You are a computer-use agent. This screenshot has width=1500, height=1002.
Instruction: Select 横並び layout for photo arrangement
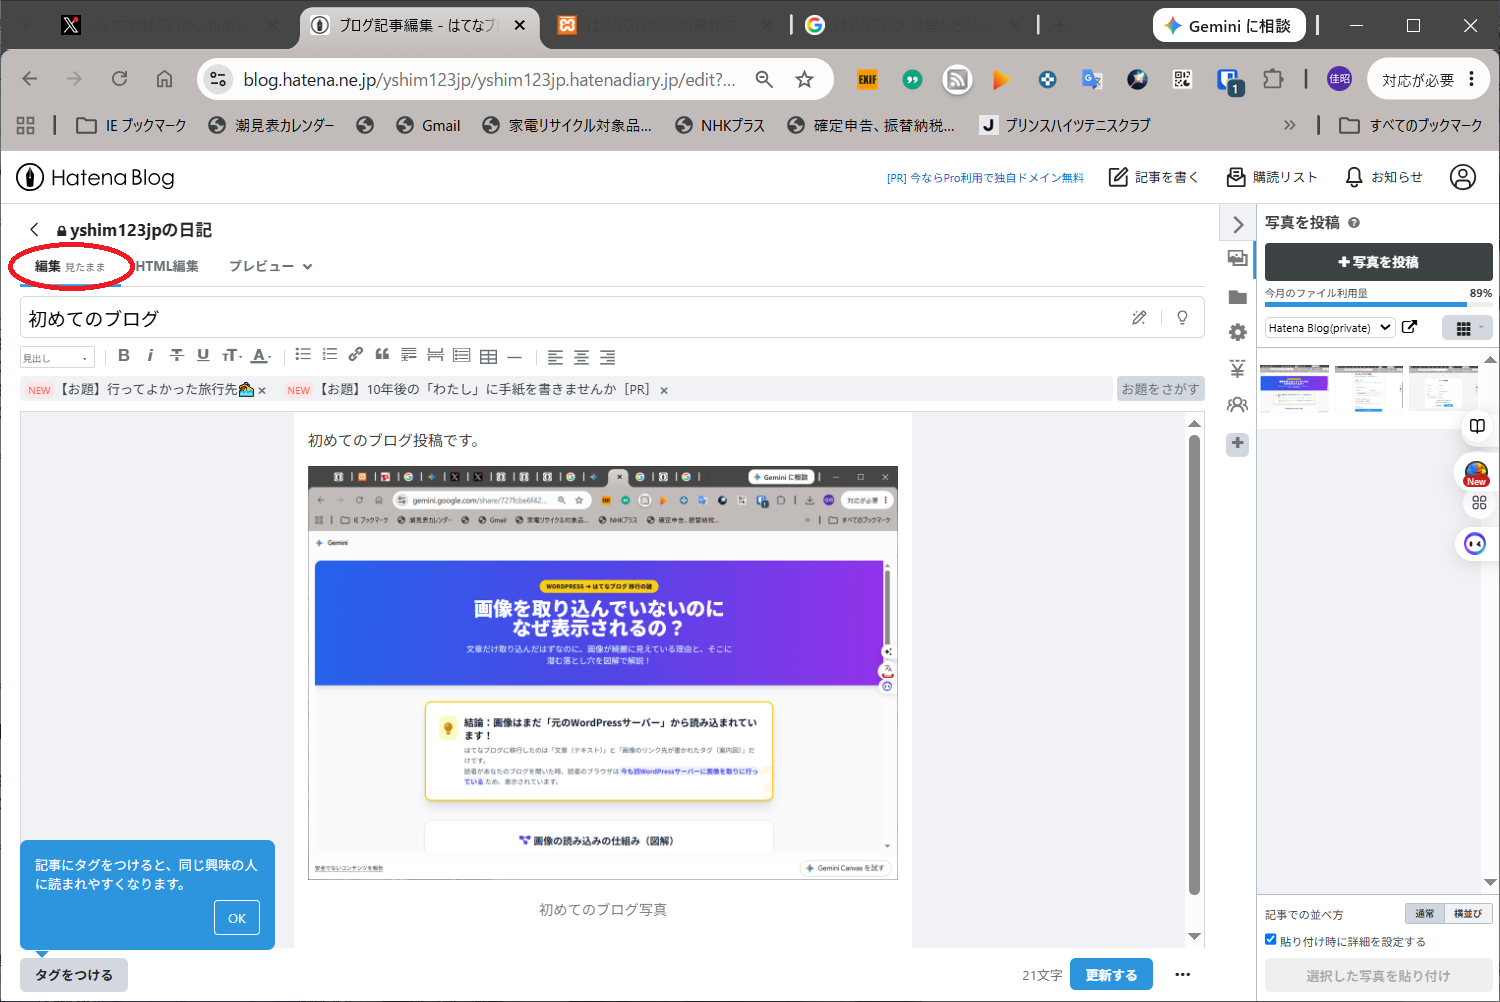coord(1468,913)
